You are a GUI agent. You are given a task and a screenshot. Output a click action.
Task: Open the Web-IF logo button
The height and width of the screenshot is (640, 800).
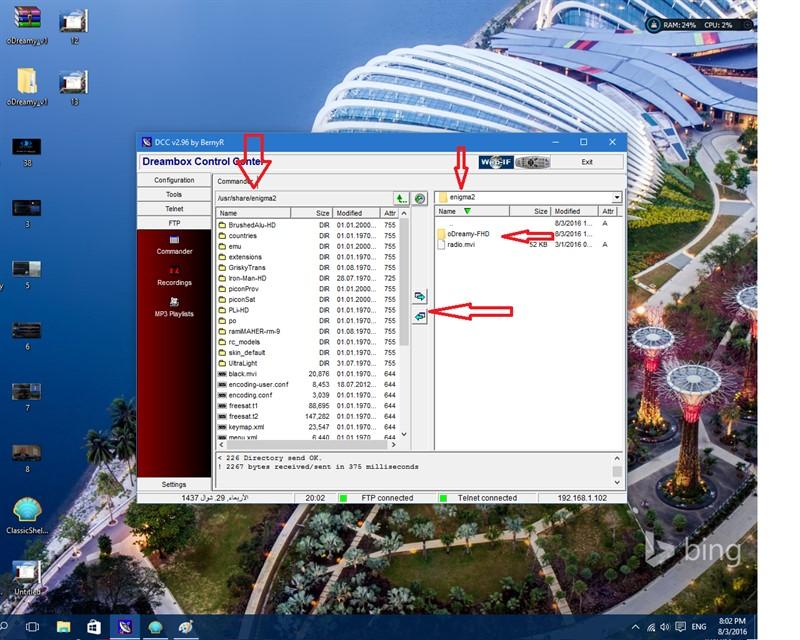[496, 162]
